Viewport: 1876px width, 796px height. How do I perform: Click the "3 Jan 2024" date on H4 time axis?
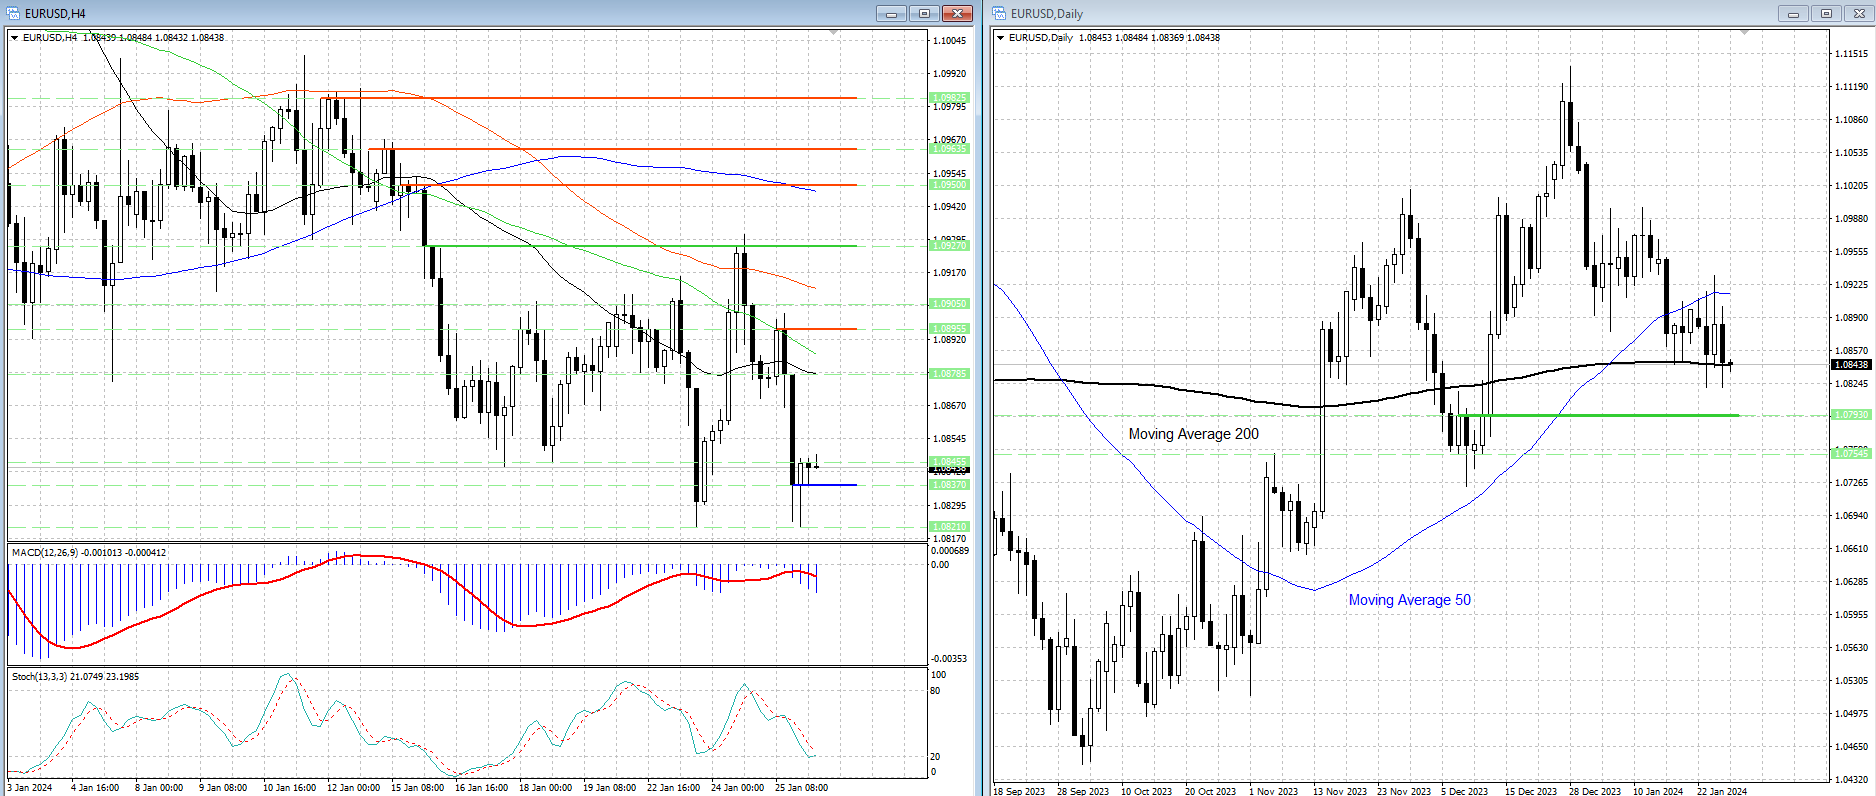[x=30, y=788]
